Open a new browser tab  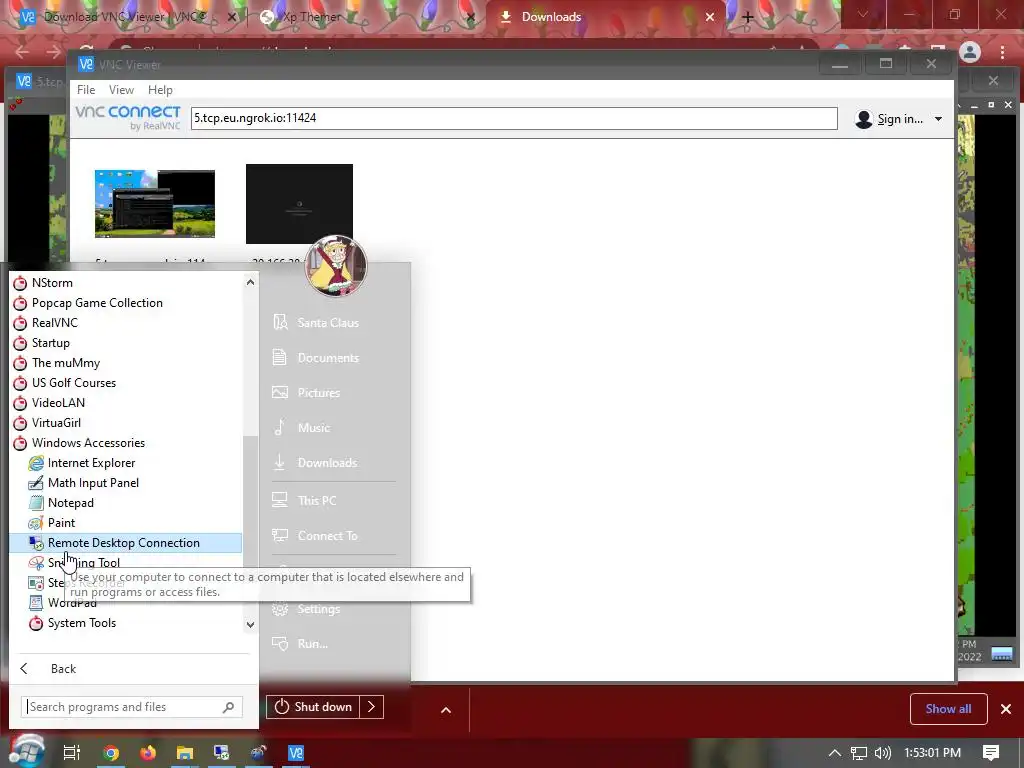pos(748,17)
